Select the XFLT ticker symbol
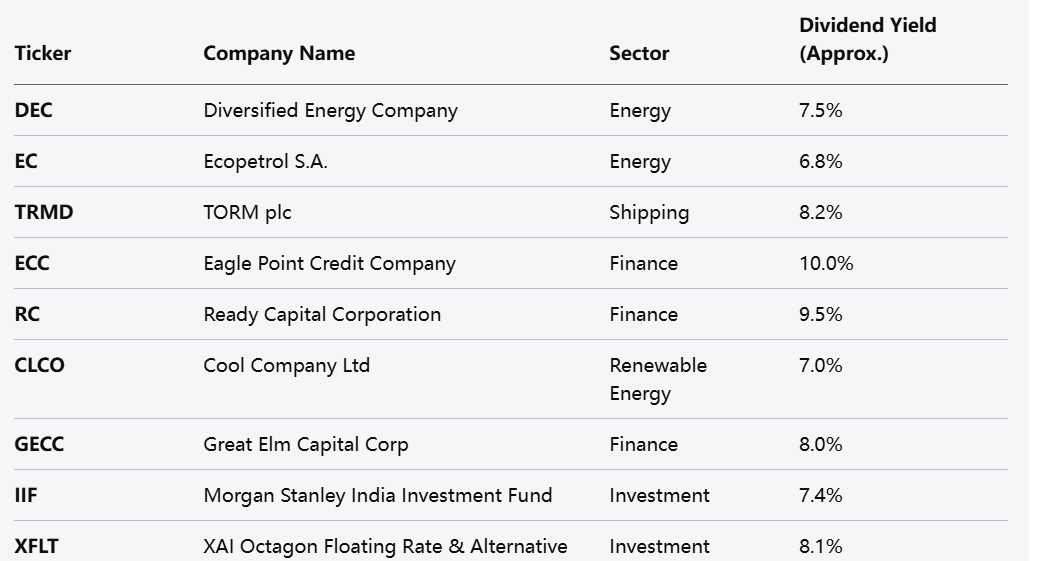The height and width of the screenshot is (561, 1037). tap(36, 547)
